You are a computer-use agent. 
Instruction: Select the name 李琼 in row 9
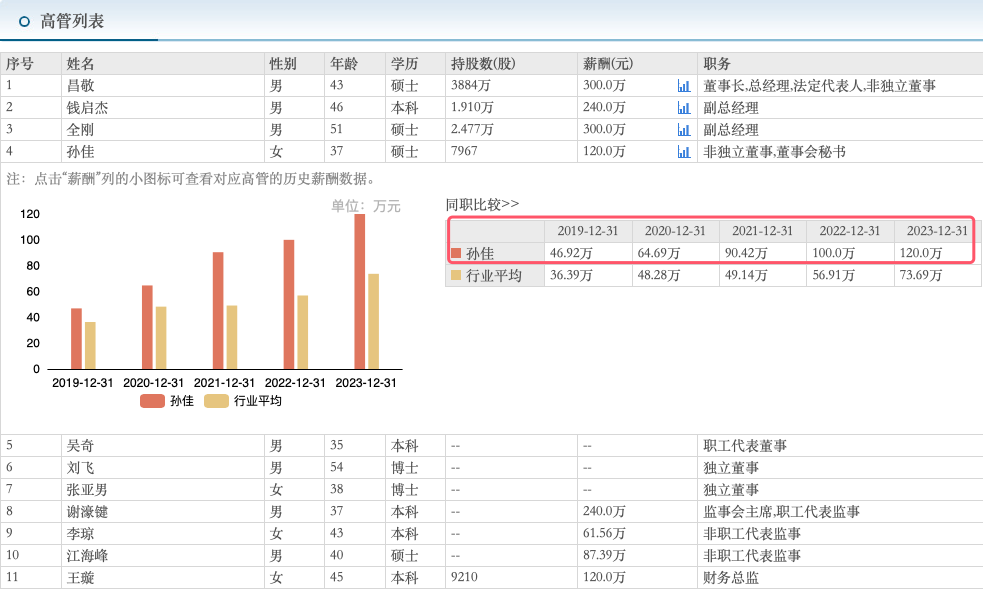tap(80, 533)
